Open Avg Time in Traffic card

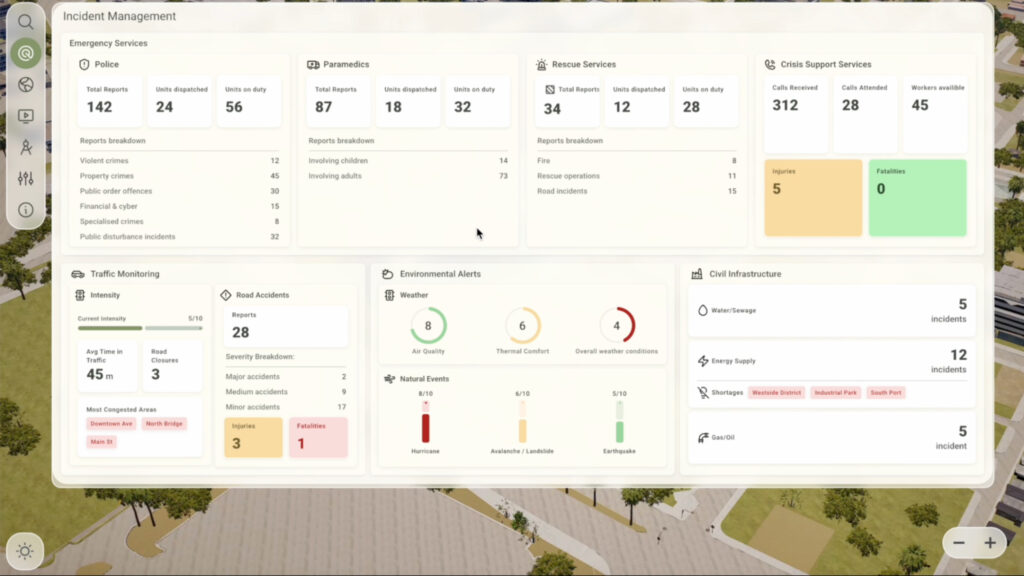click(x=108, y=366)
